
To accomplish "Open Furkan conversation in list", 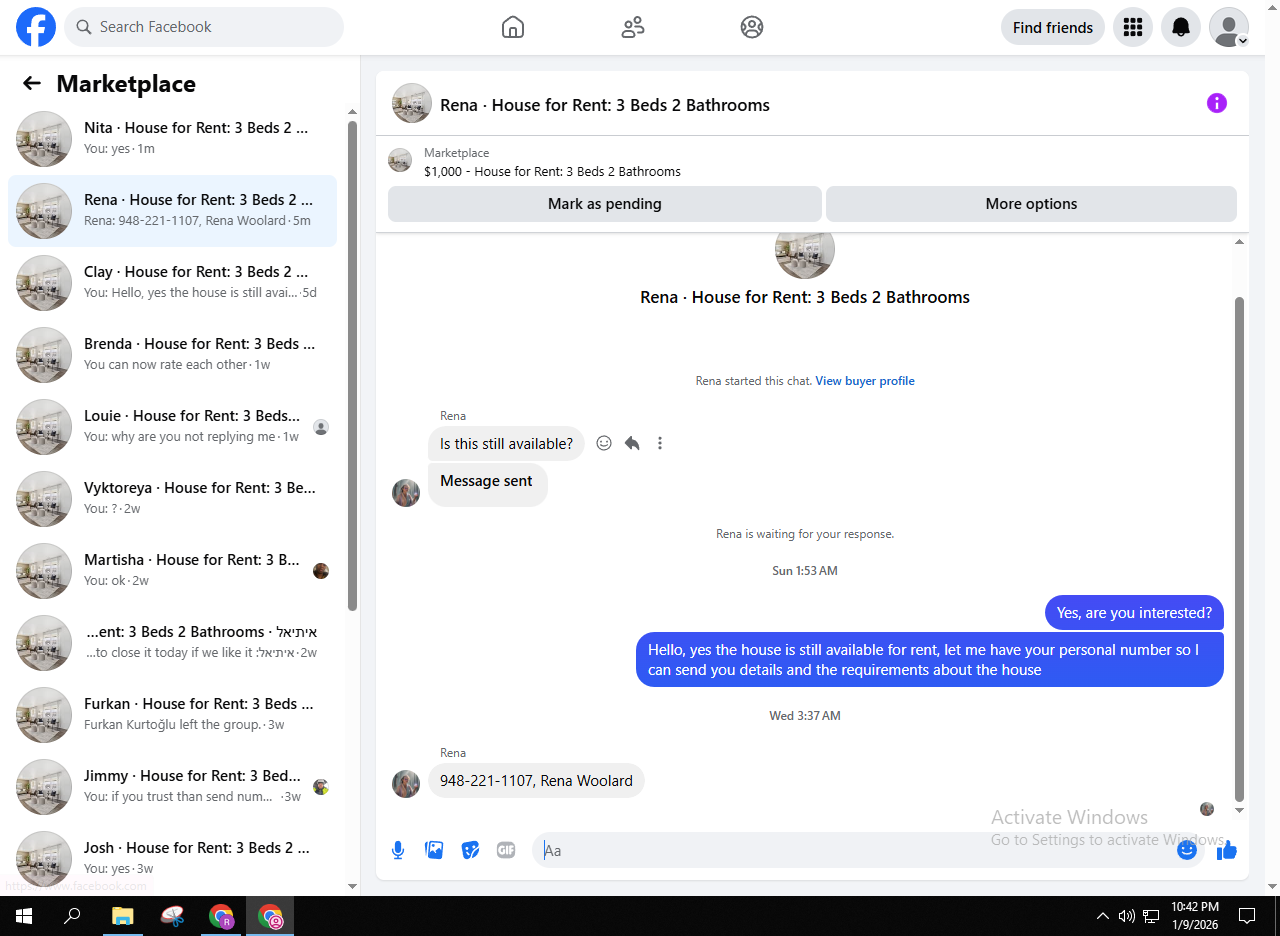I will [172, 715].
